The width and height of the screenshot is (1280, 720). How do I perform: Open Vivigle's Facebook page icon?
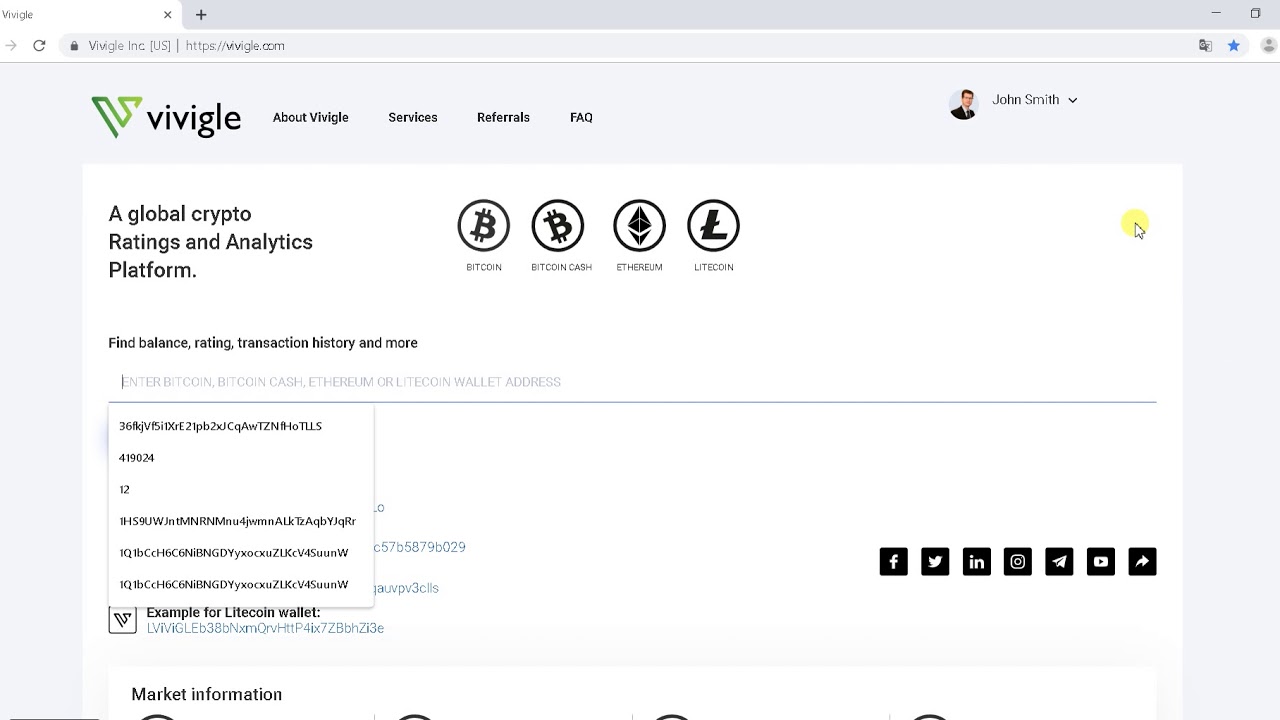pos(894,562)
